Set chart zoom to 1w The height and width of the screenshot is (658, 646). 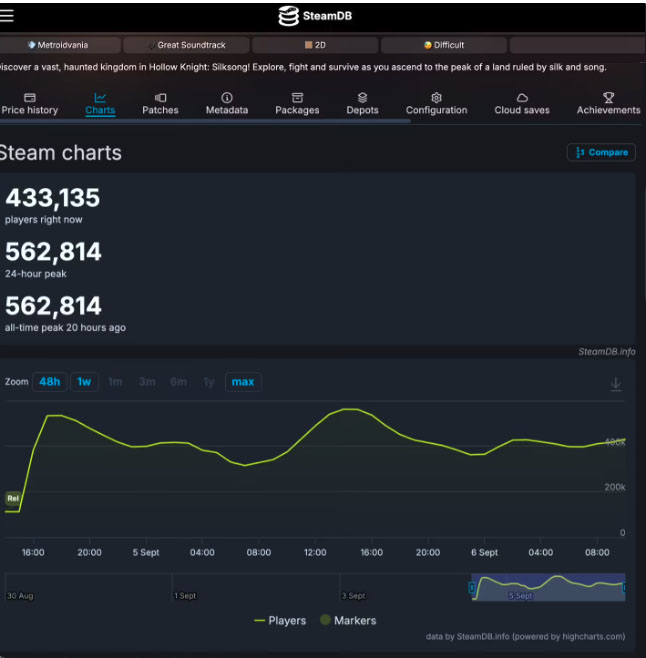point(84,382)
